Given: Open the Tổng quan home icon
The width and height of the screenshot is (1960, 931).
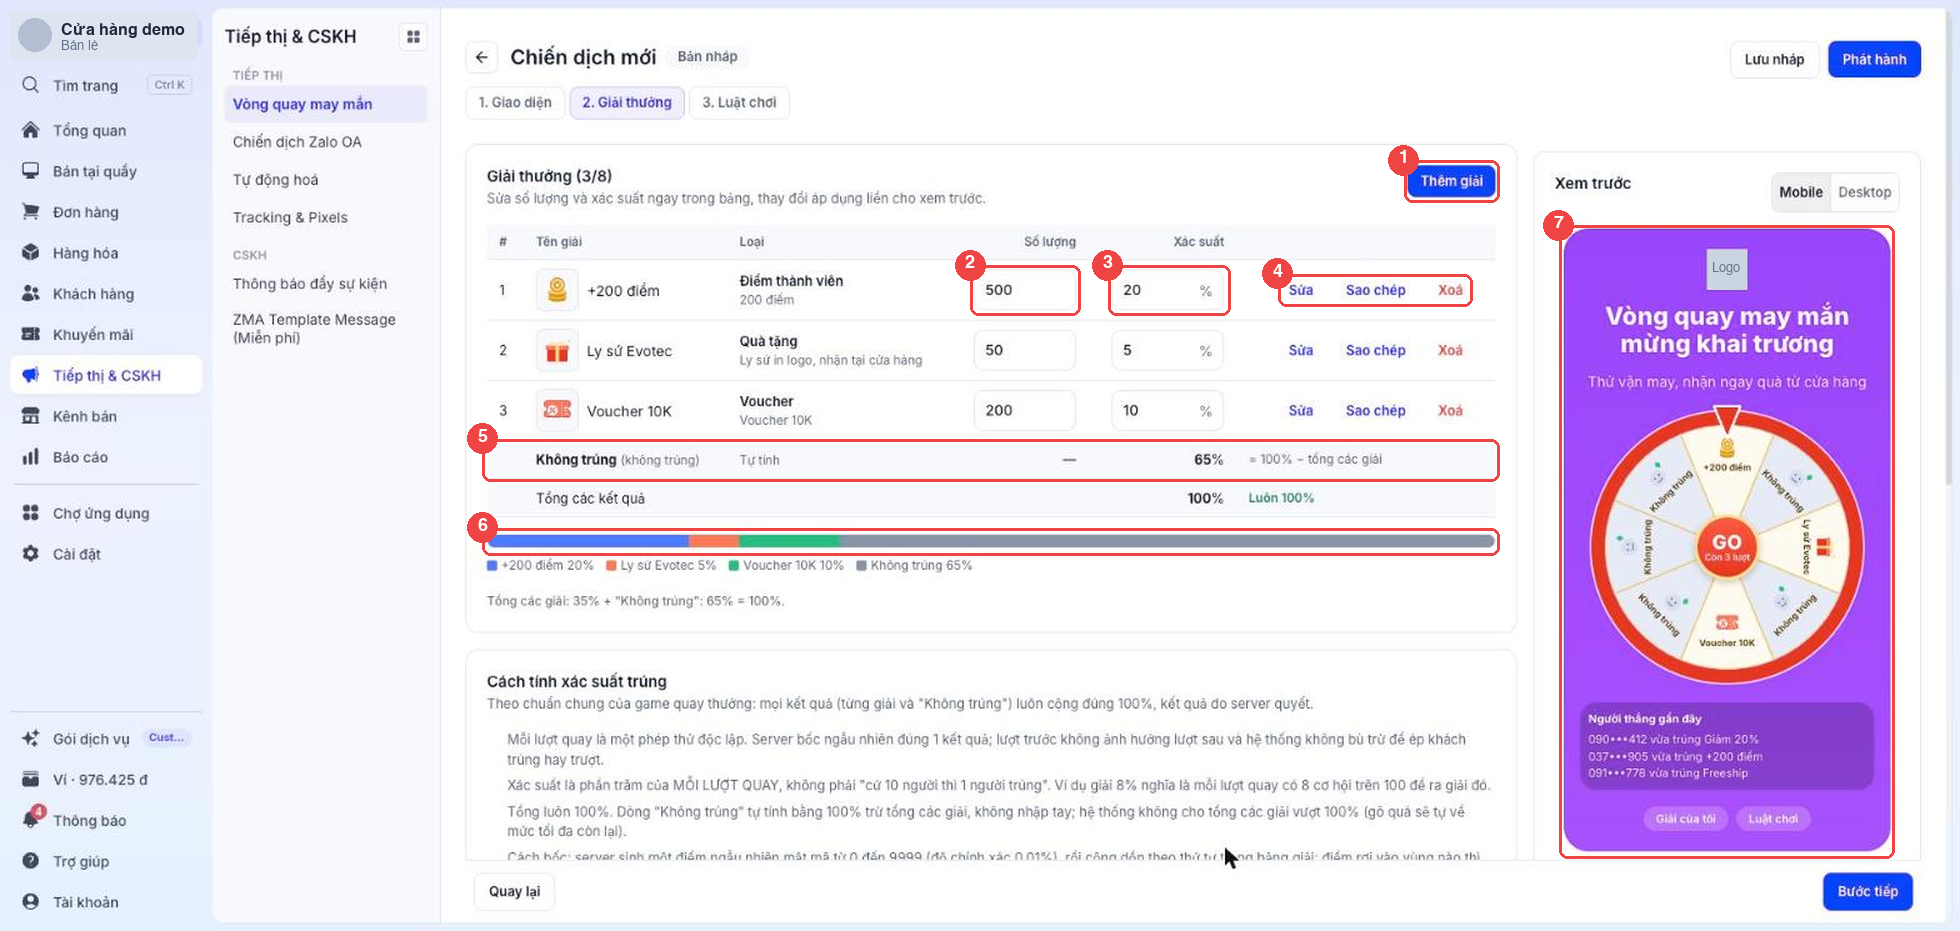Looking at the screenshot, I should (x=31, y=130).
